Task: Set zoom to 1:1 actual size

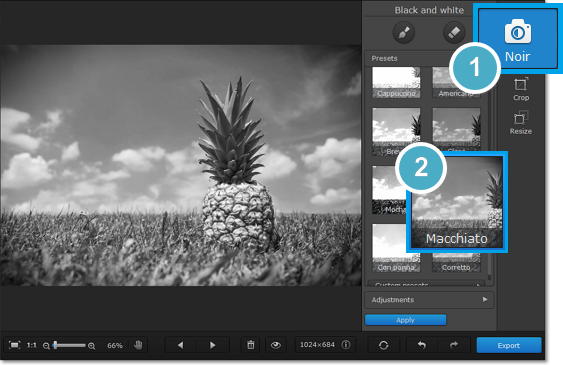Action: 32,345
